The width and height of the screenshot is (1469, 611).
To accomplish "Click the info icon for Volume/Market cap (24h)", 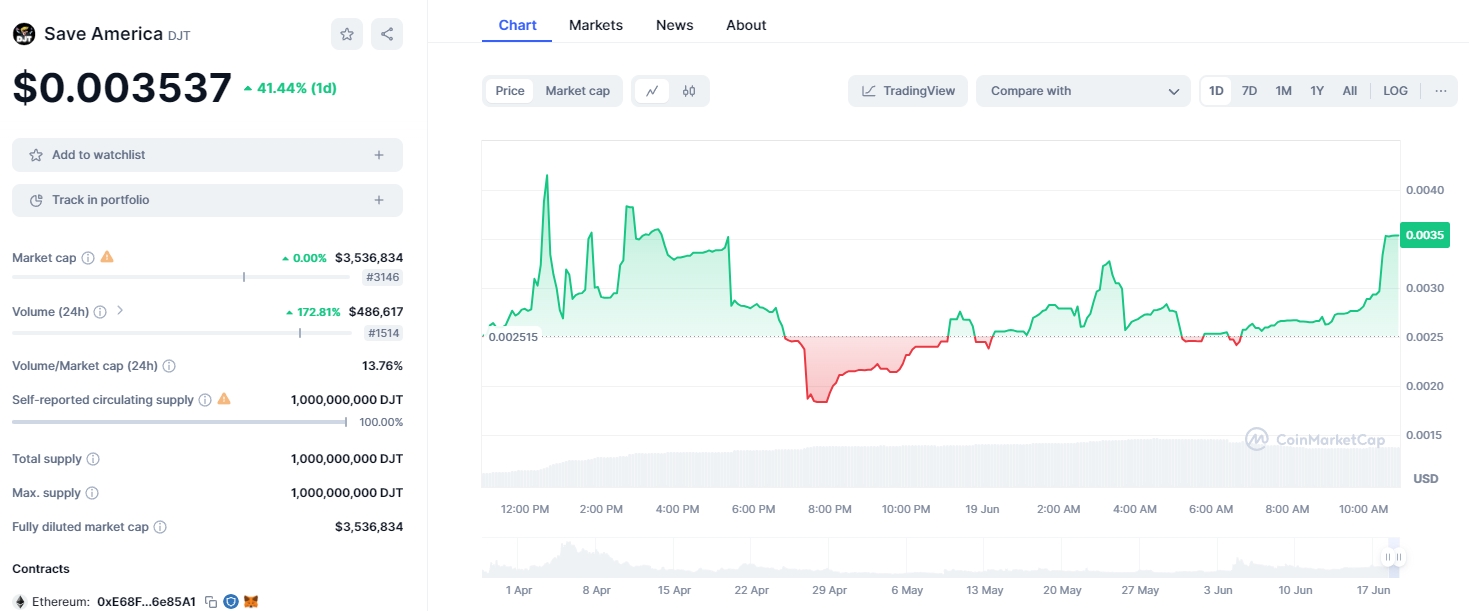I will tap(169, 366).
